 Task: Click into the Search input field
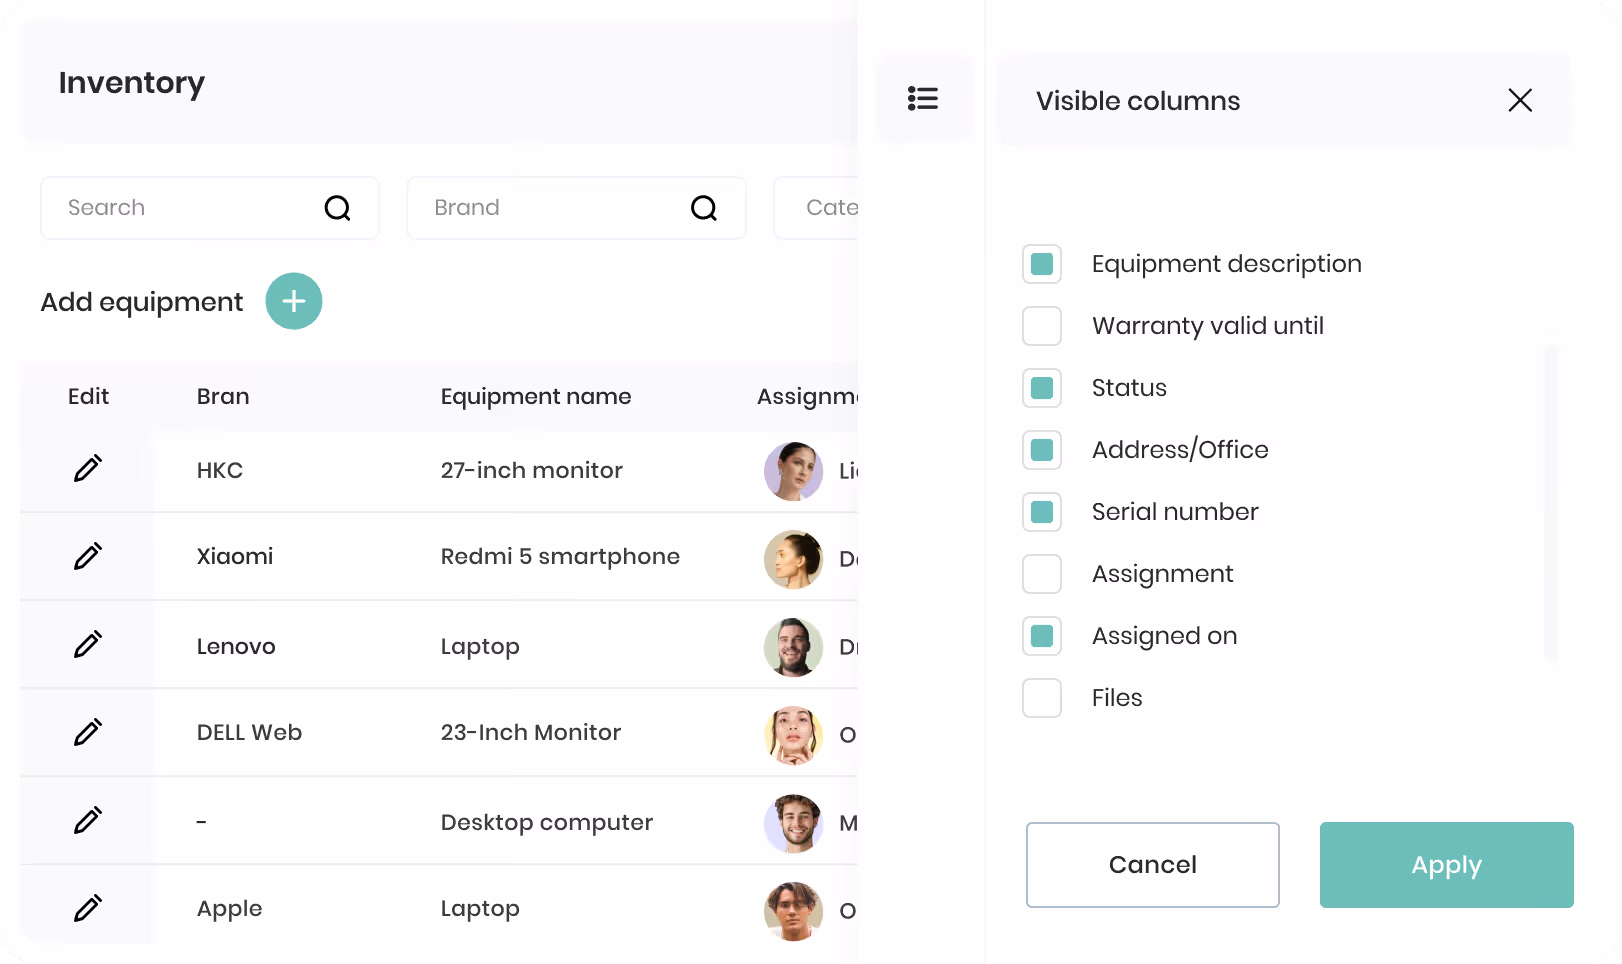pyautogui.click(x=210, y=208)
